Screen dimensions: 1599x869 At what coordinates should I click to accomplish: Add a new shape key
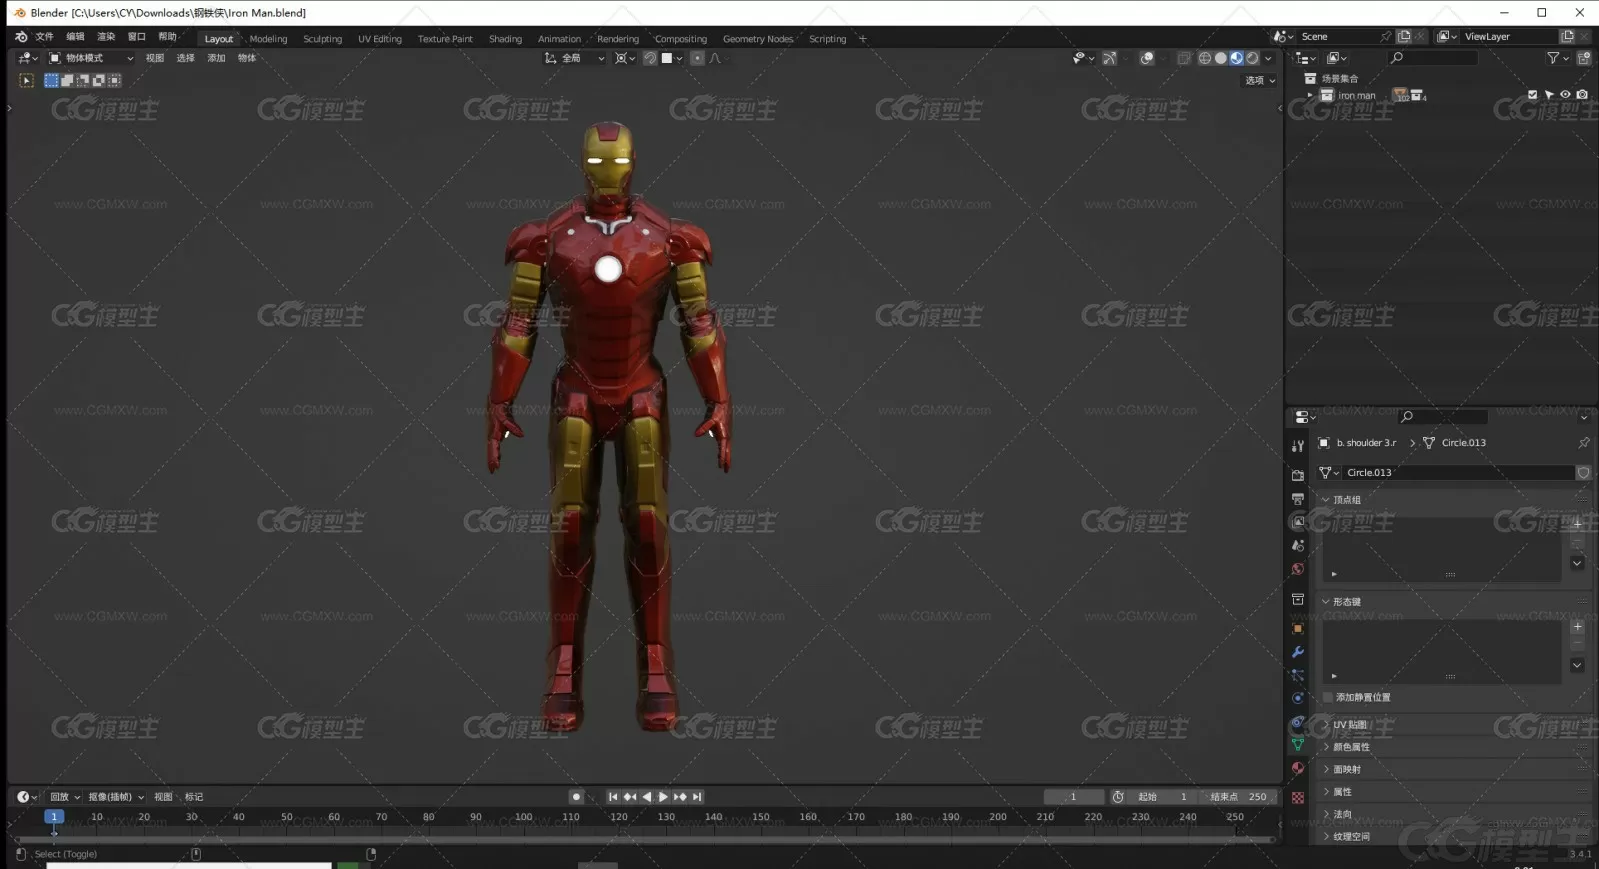click(1577, 627)
